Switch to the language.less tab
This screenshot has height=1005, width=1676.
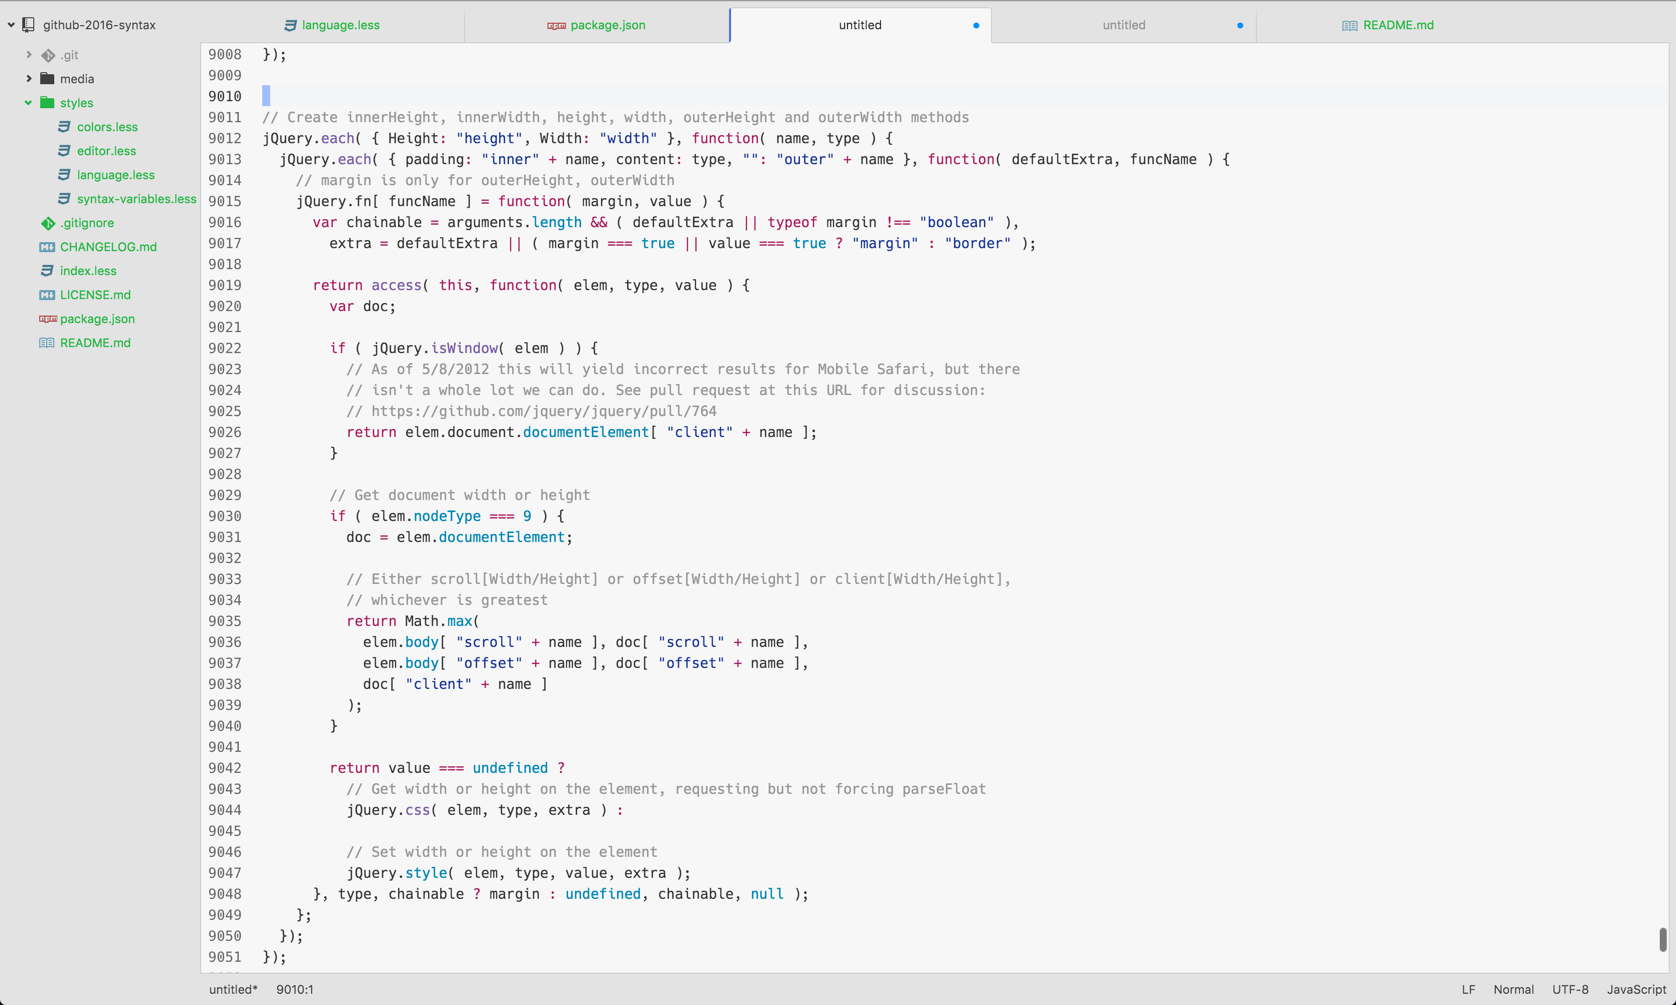pos(332,25)
